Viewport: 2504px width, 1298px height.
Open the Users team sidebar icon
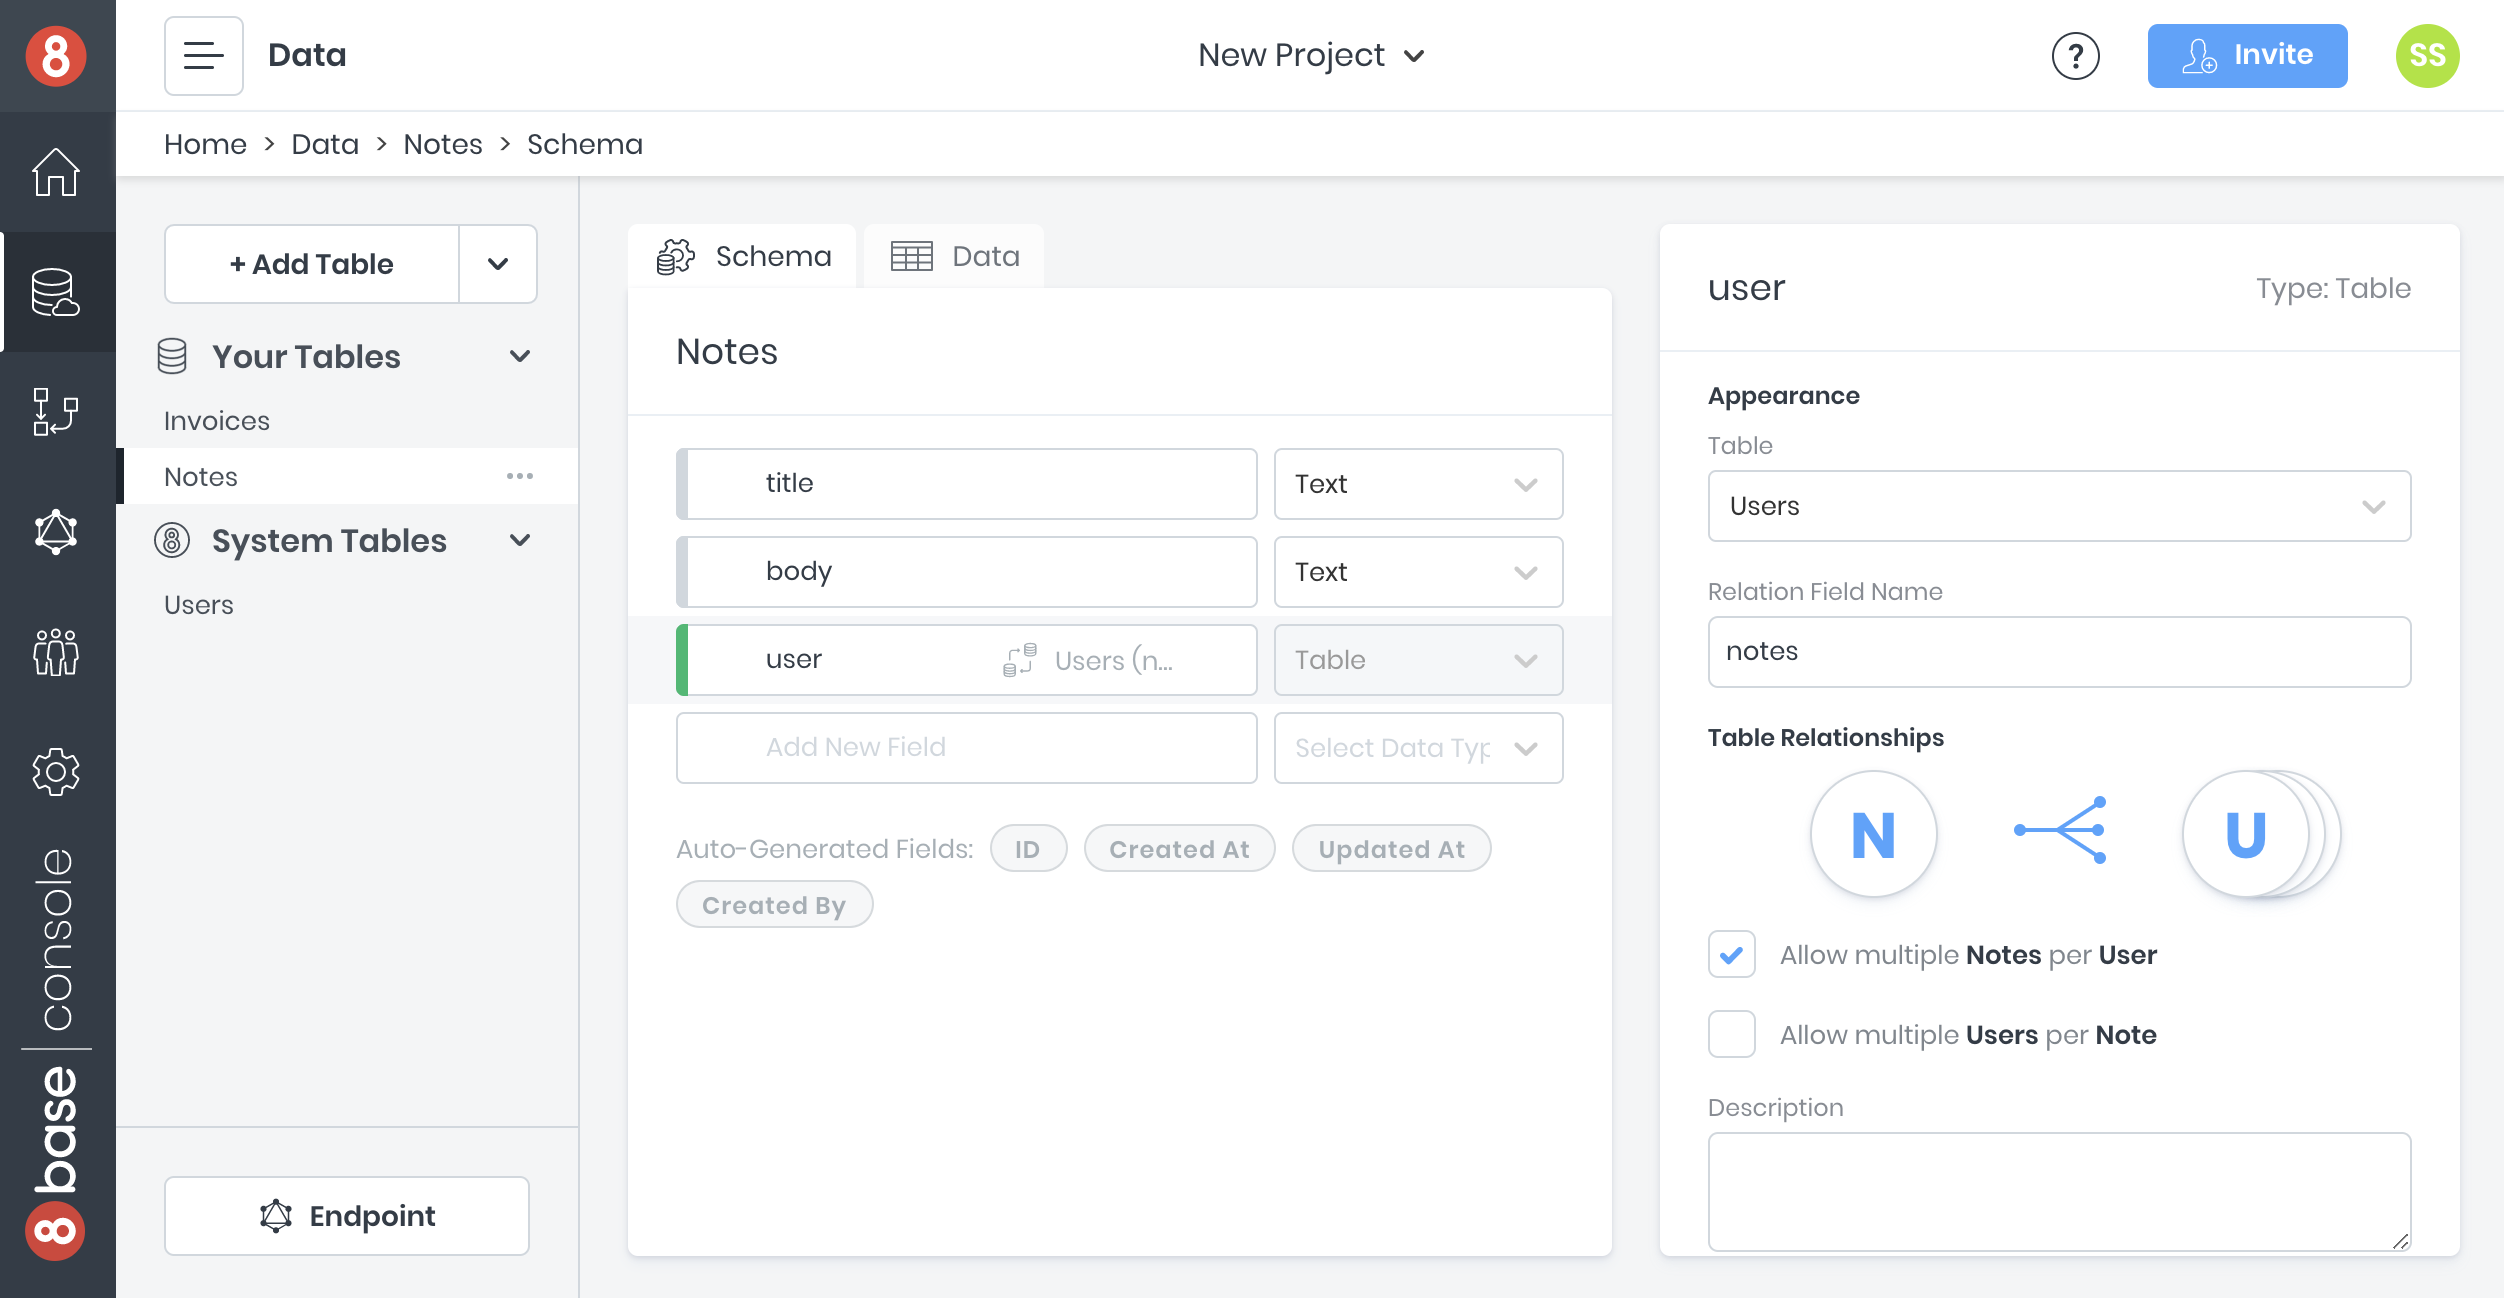56,652
